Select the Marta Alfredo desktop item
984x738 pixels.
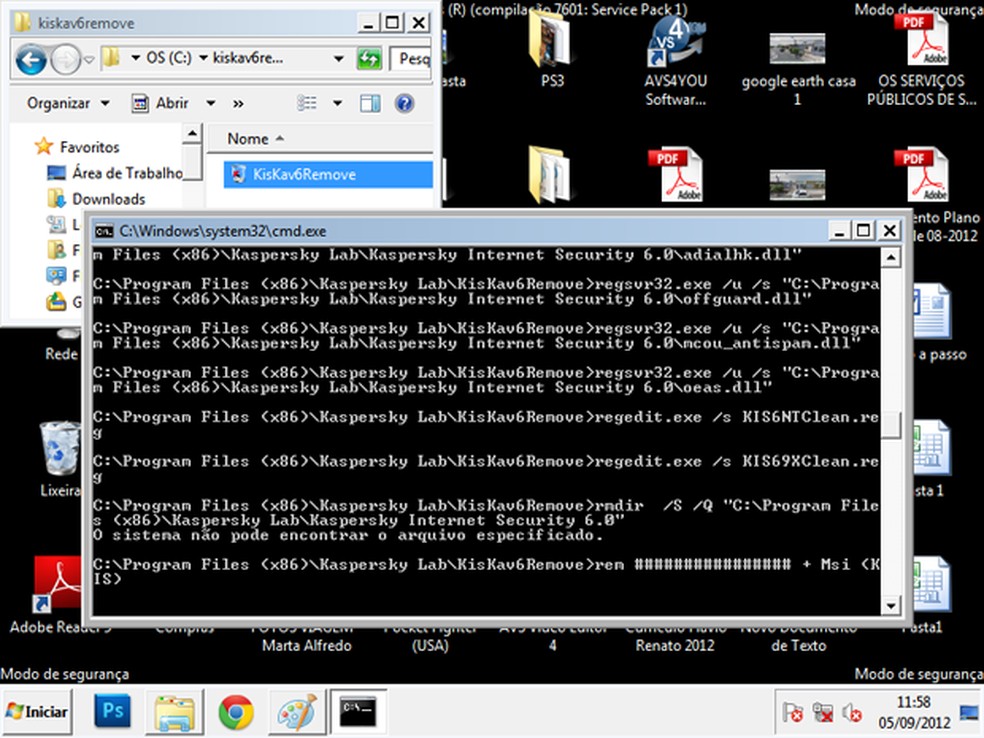coord(306,638)
